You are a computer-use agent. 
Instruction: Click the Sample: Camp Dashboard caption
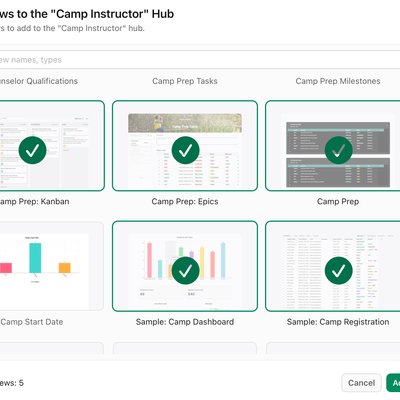pos(185,322)
